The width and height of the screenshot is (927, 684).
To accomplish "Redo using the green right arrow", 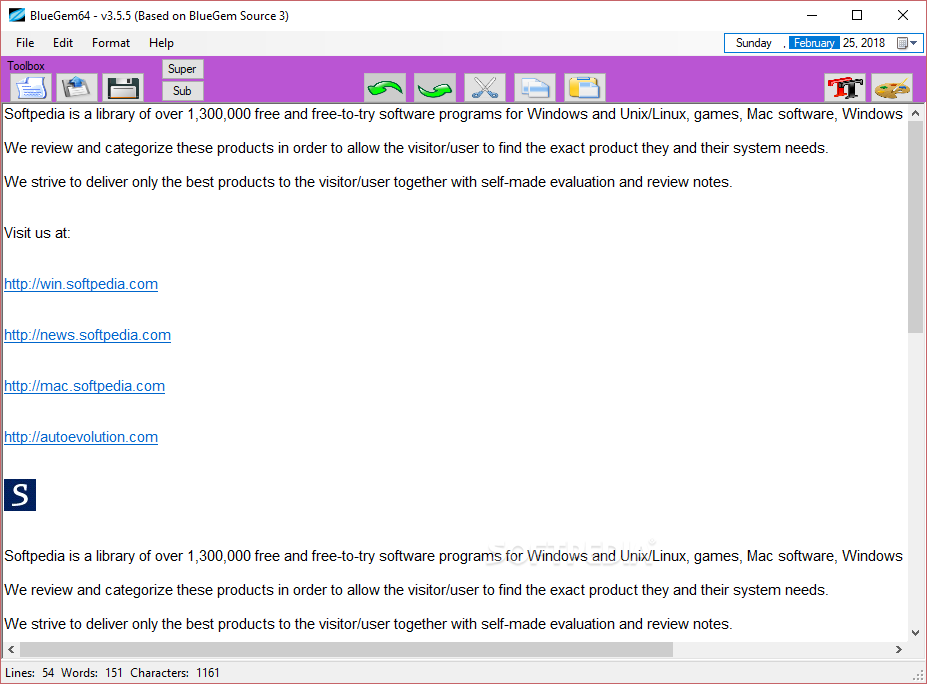I will [x=435, y=88].
